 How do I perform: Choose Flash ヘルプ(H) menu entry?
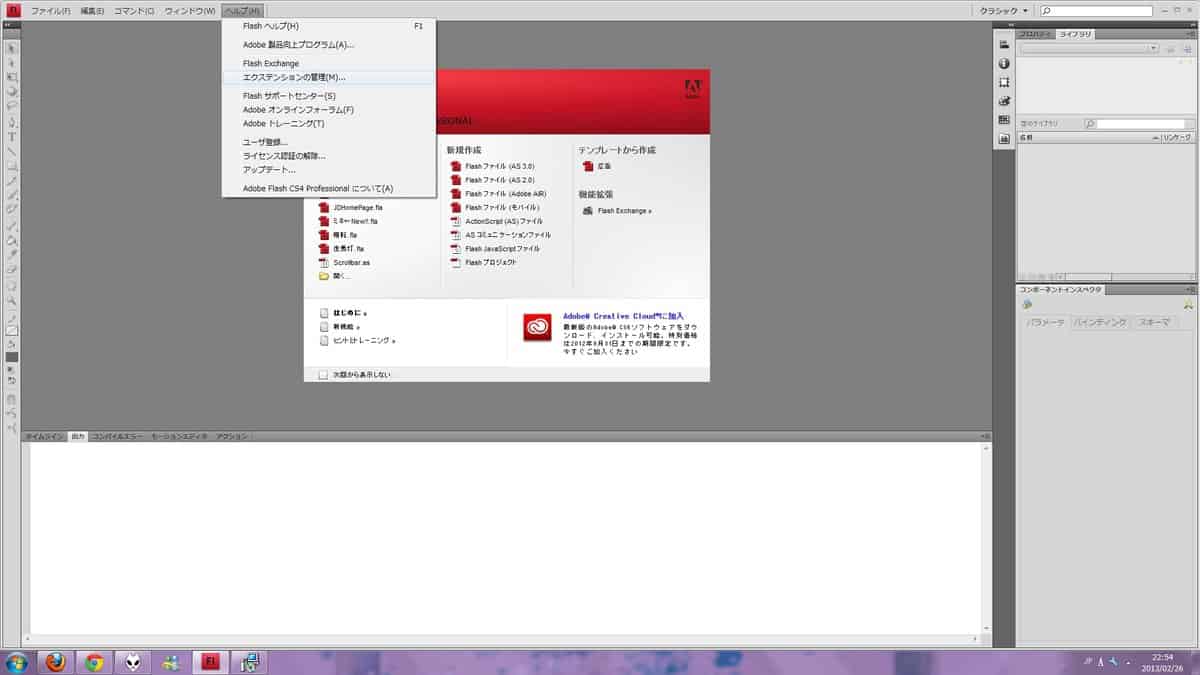[x=329, y=26]
